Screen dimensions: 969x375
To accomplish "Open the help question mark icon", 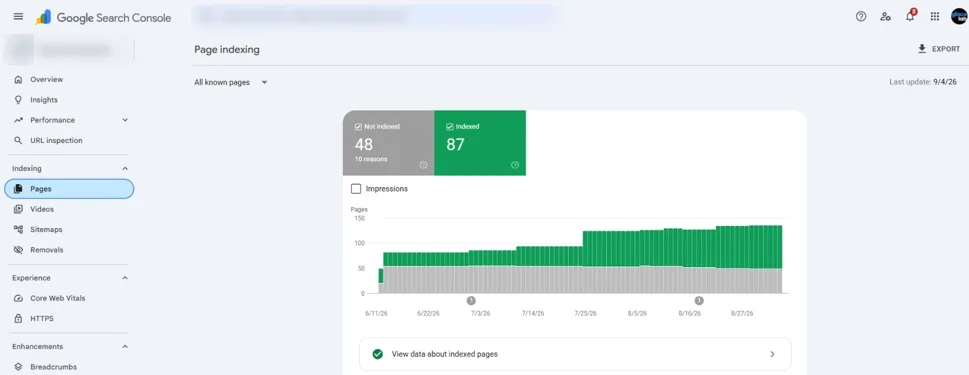I will [x=861, y=17].
